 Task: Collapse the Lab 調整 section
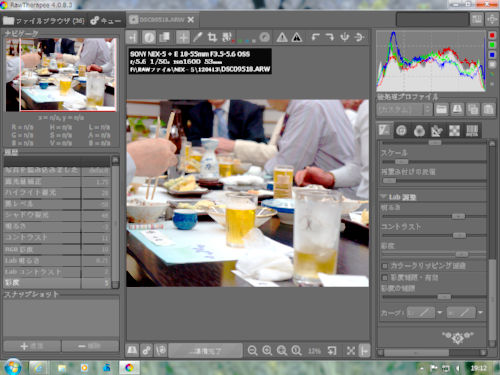click(384, 197)
